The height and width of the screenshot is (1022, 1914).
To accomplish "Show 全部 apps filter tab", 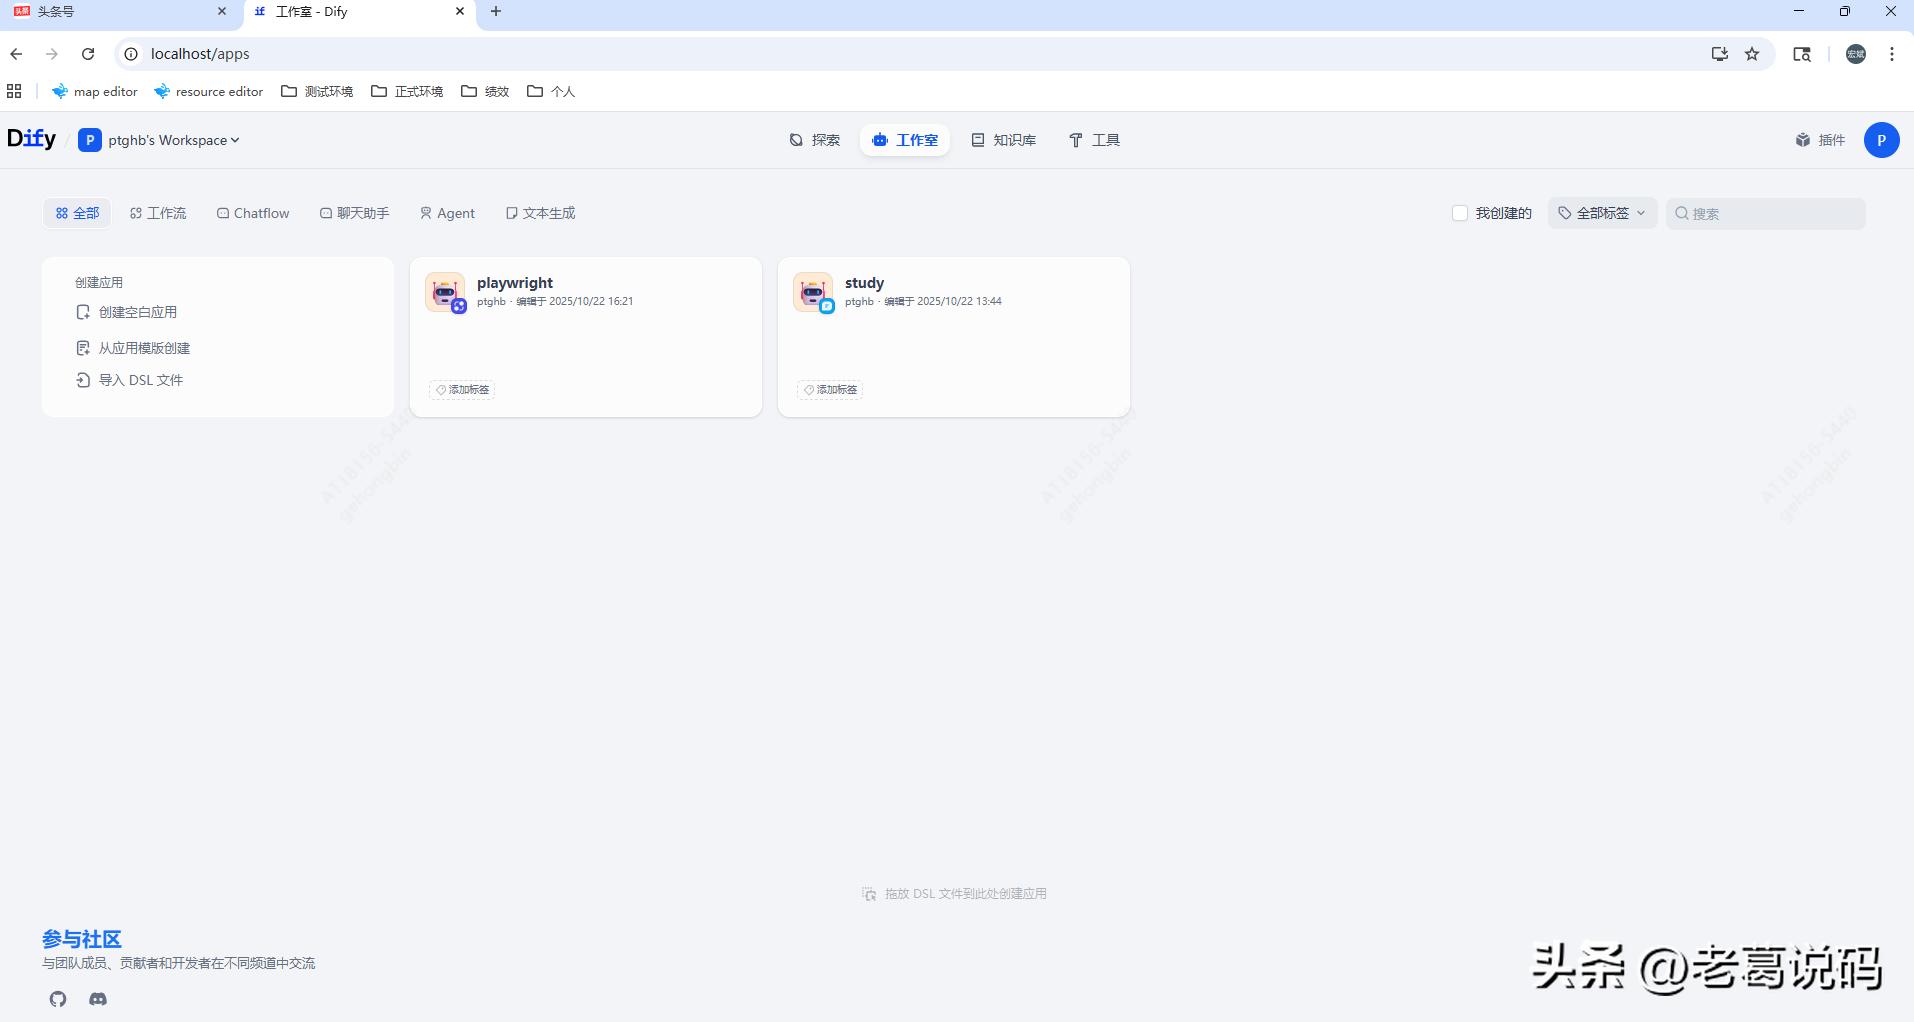I will (77, 213).
